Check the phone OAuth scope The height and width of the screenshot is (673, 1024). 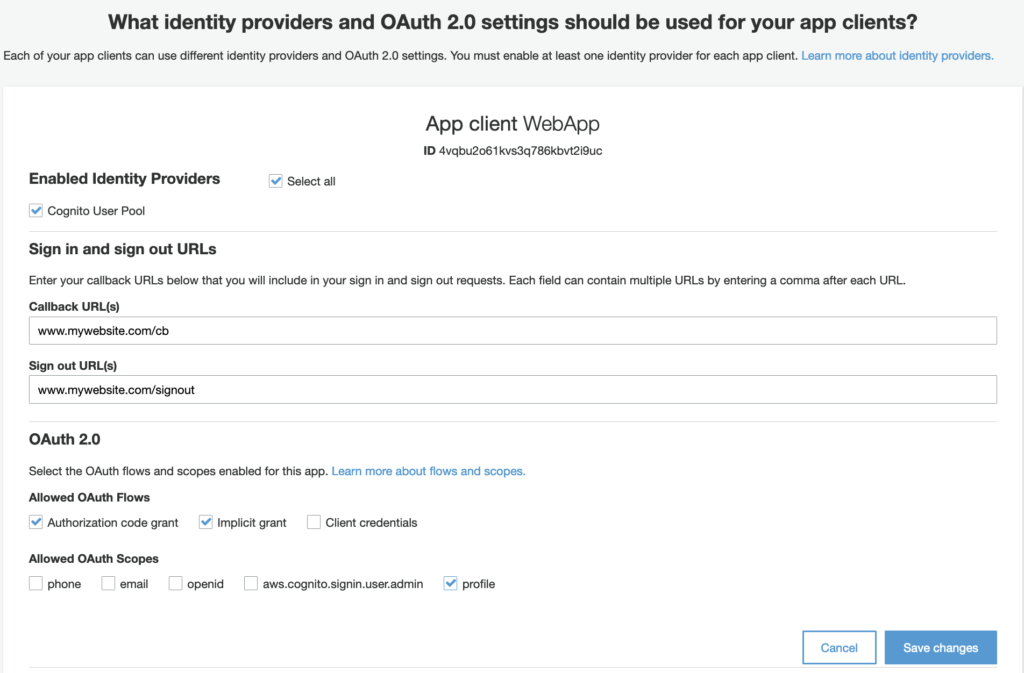point(36,583)
